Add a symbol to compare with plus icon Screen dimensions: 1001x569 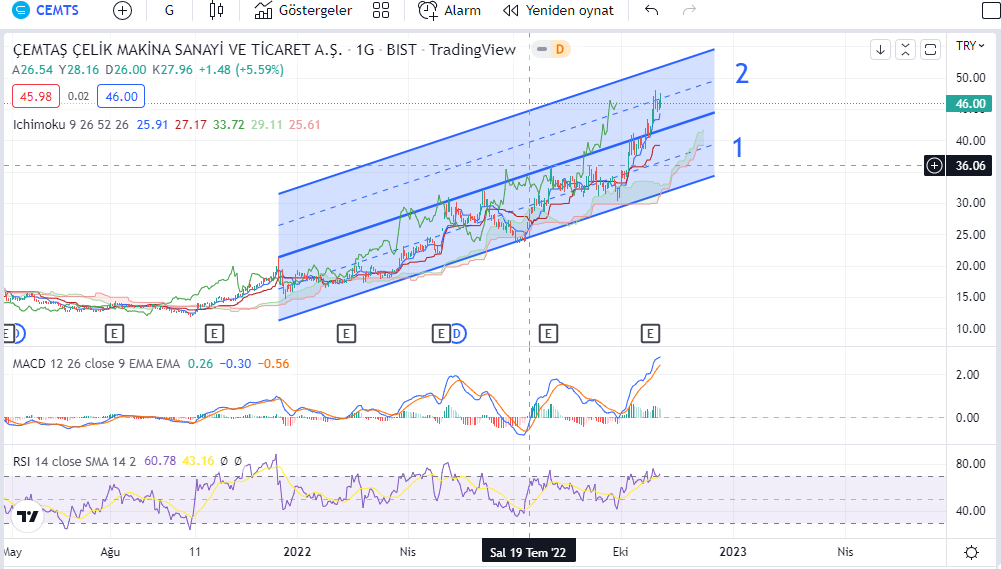point(122,10)
